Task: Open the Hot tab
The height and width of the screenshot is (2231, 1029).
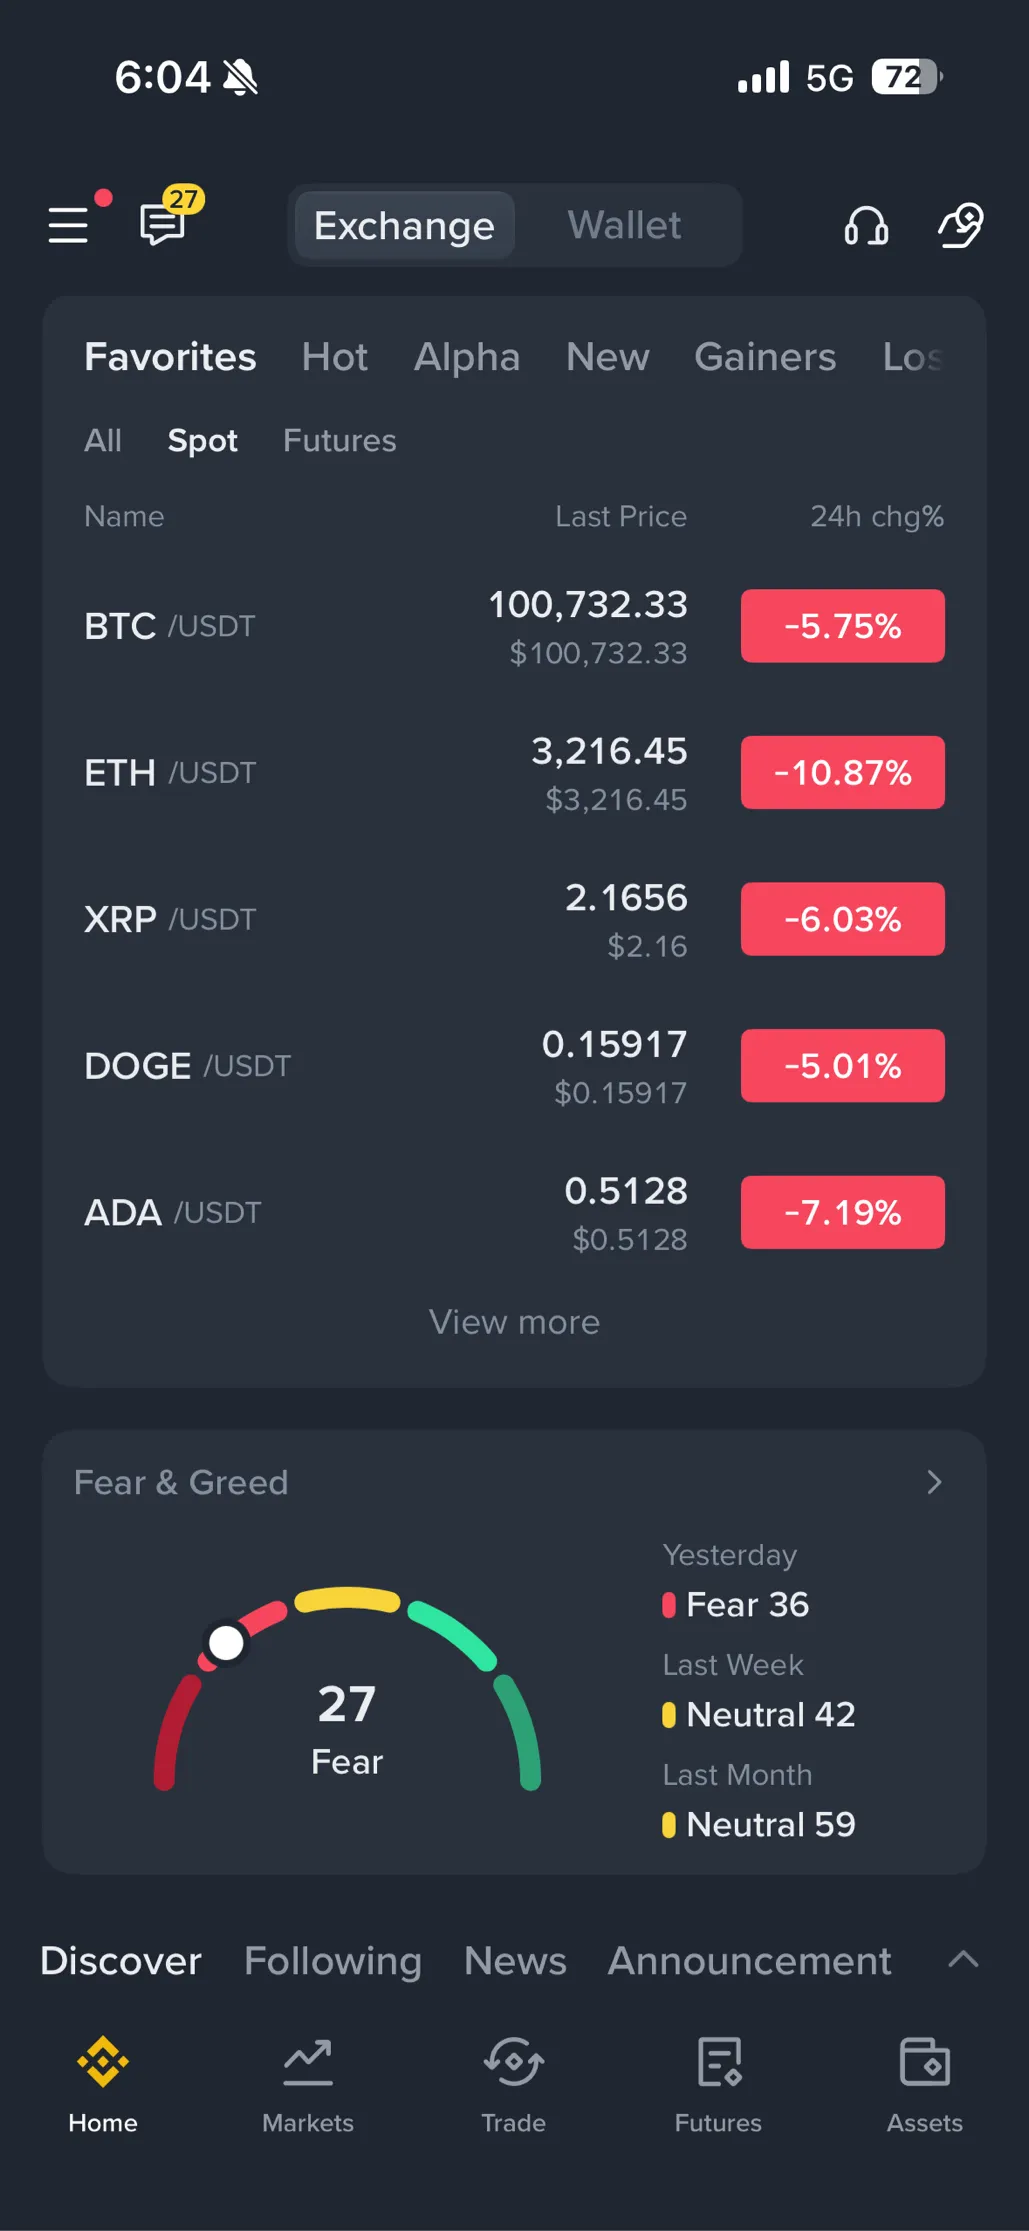Action: 335,357
